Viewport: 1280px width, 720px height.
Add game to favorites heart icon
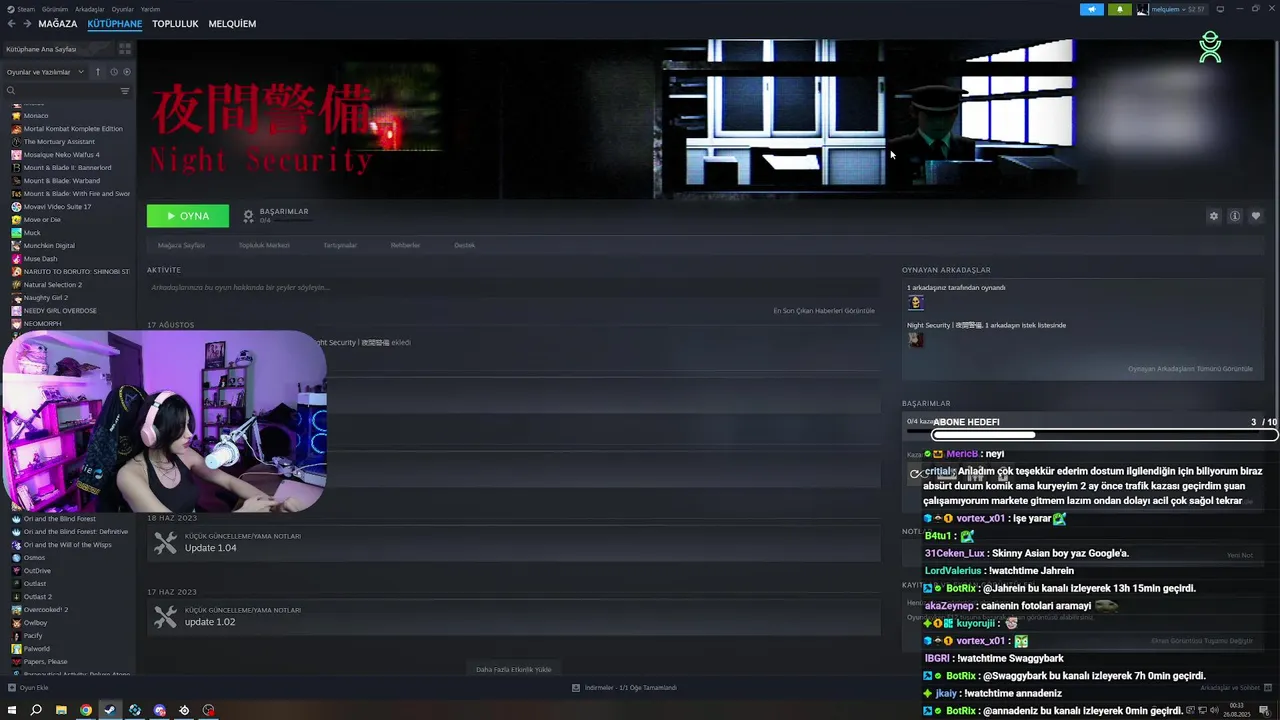coord(1256,216)
